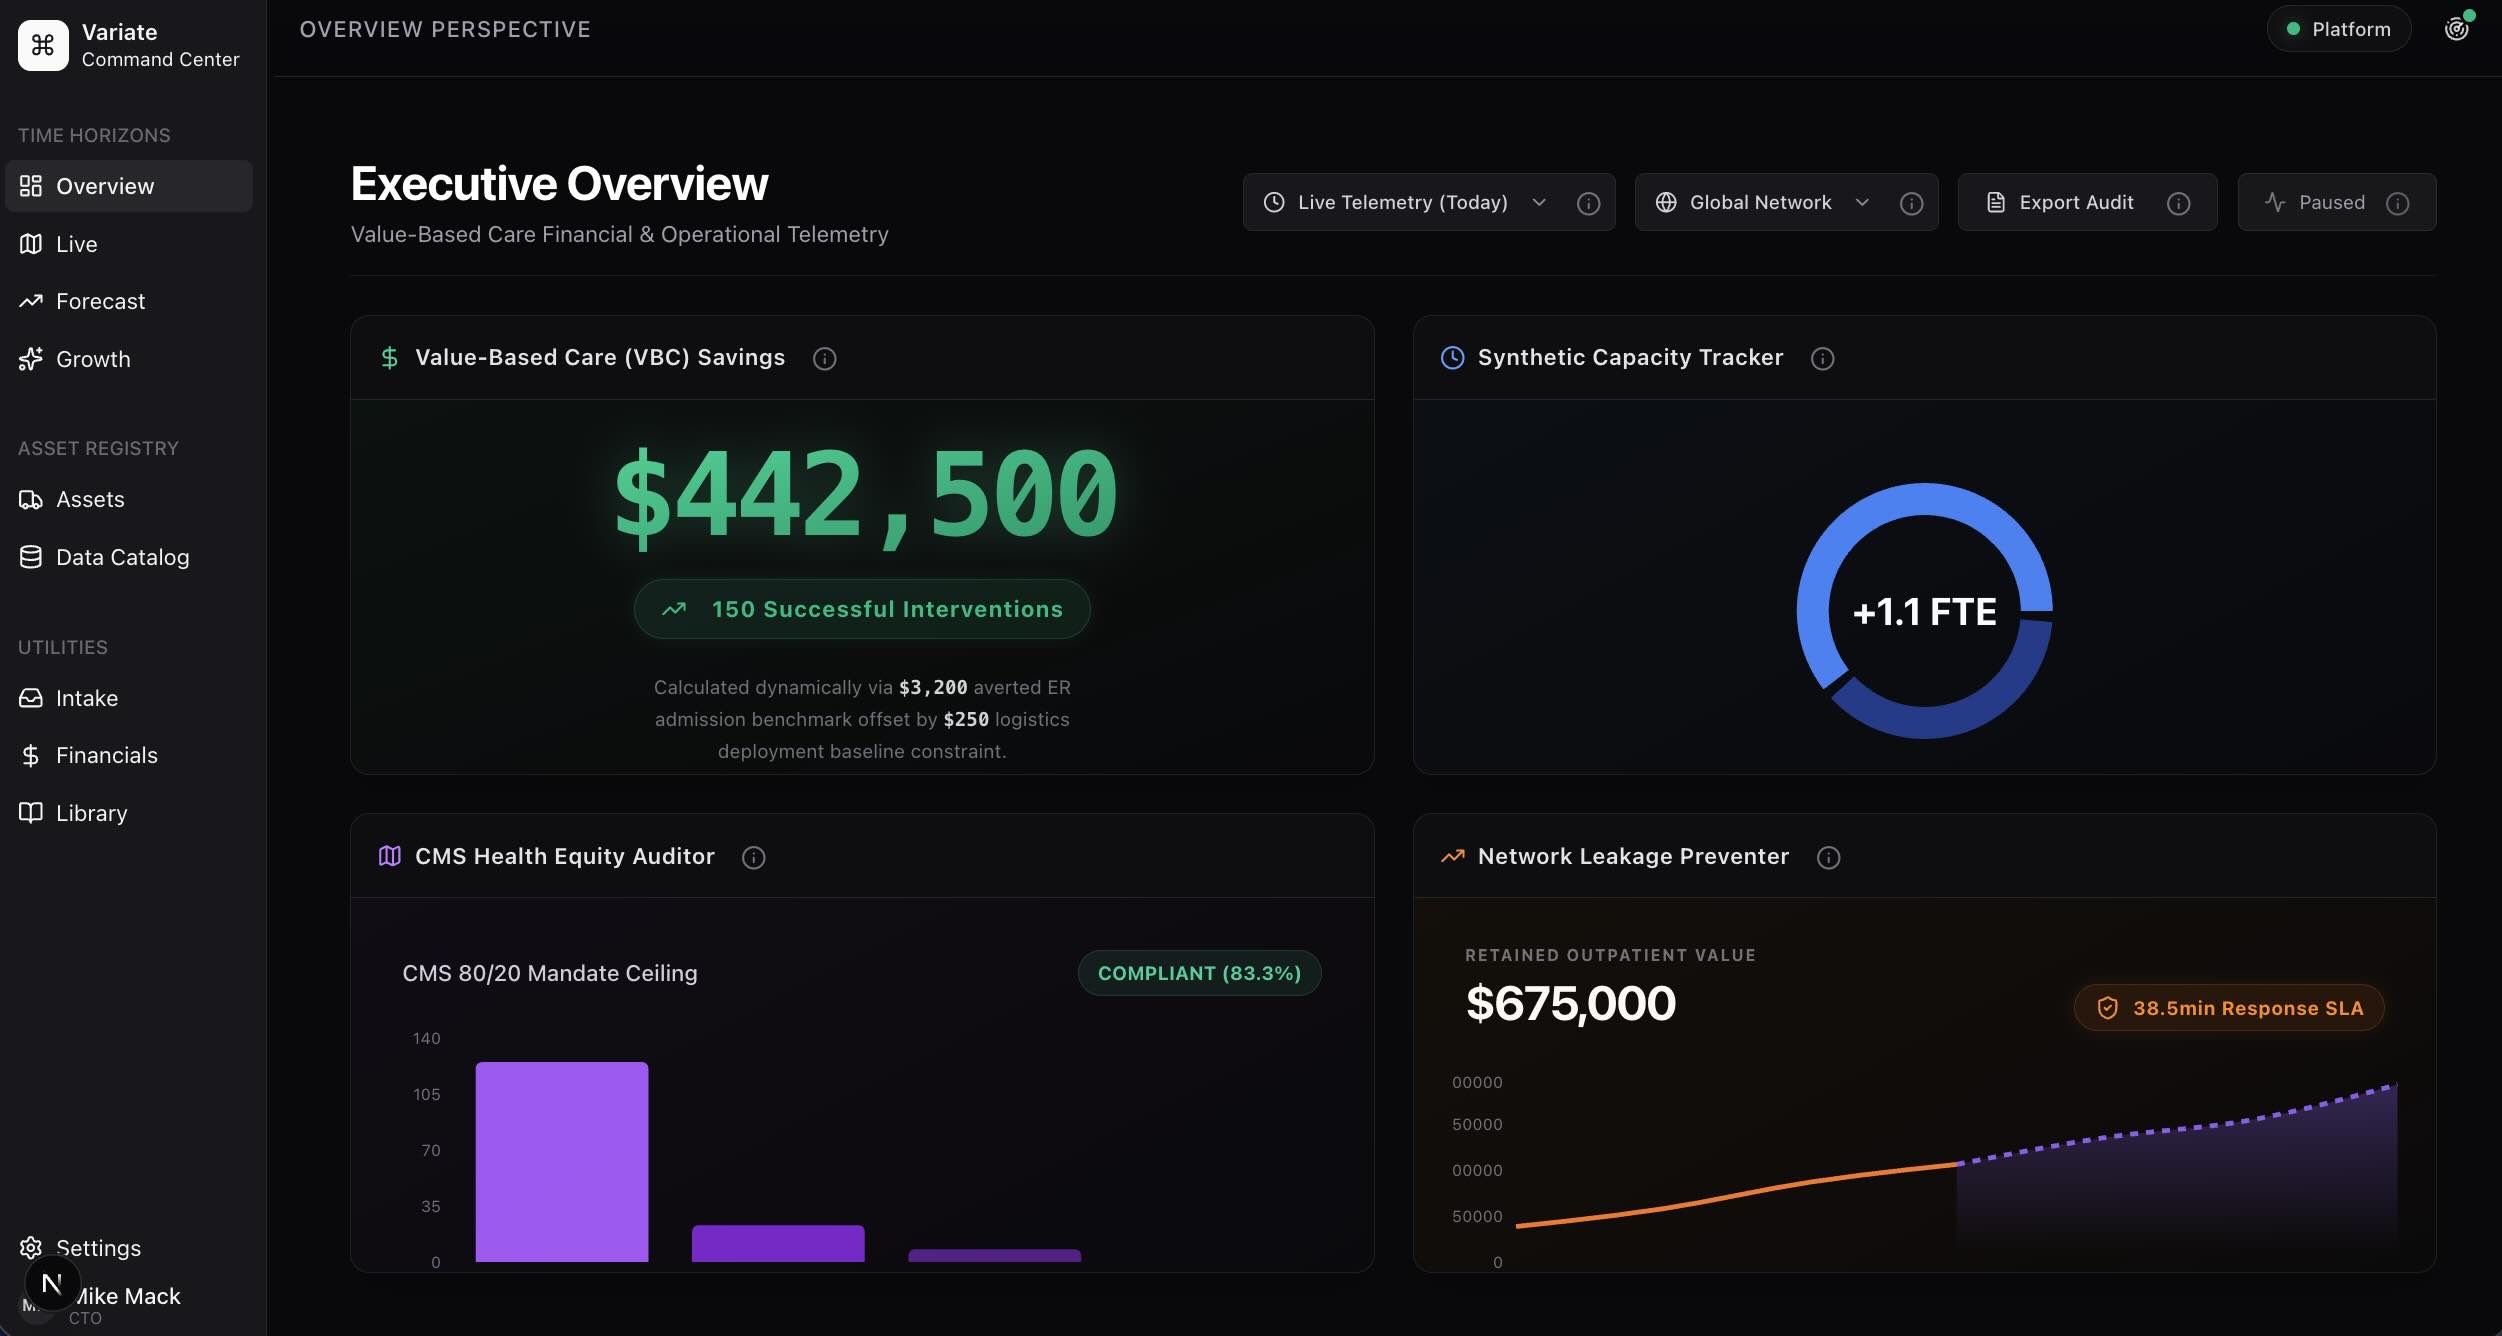Click info icon beside CMS Health Equity Auditor
Screen dimensions: 2502x1336
pos(753,857)
